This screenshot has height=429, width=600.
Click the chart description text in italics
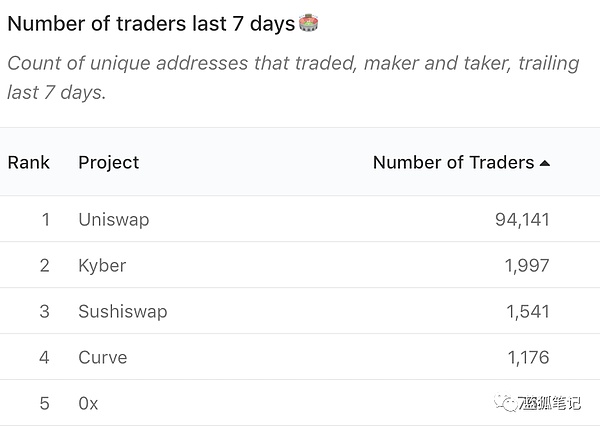pos(292,77)
